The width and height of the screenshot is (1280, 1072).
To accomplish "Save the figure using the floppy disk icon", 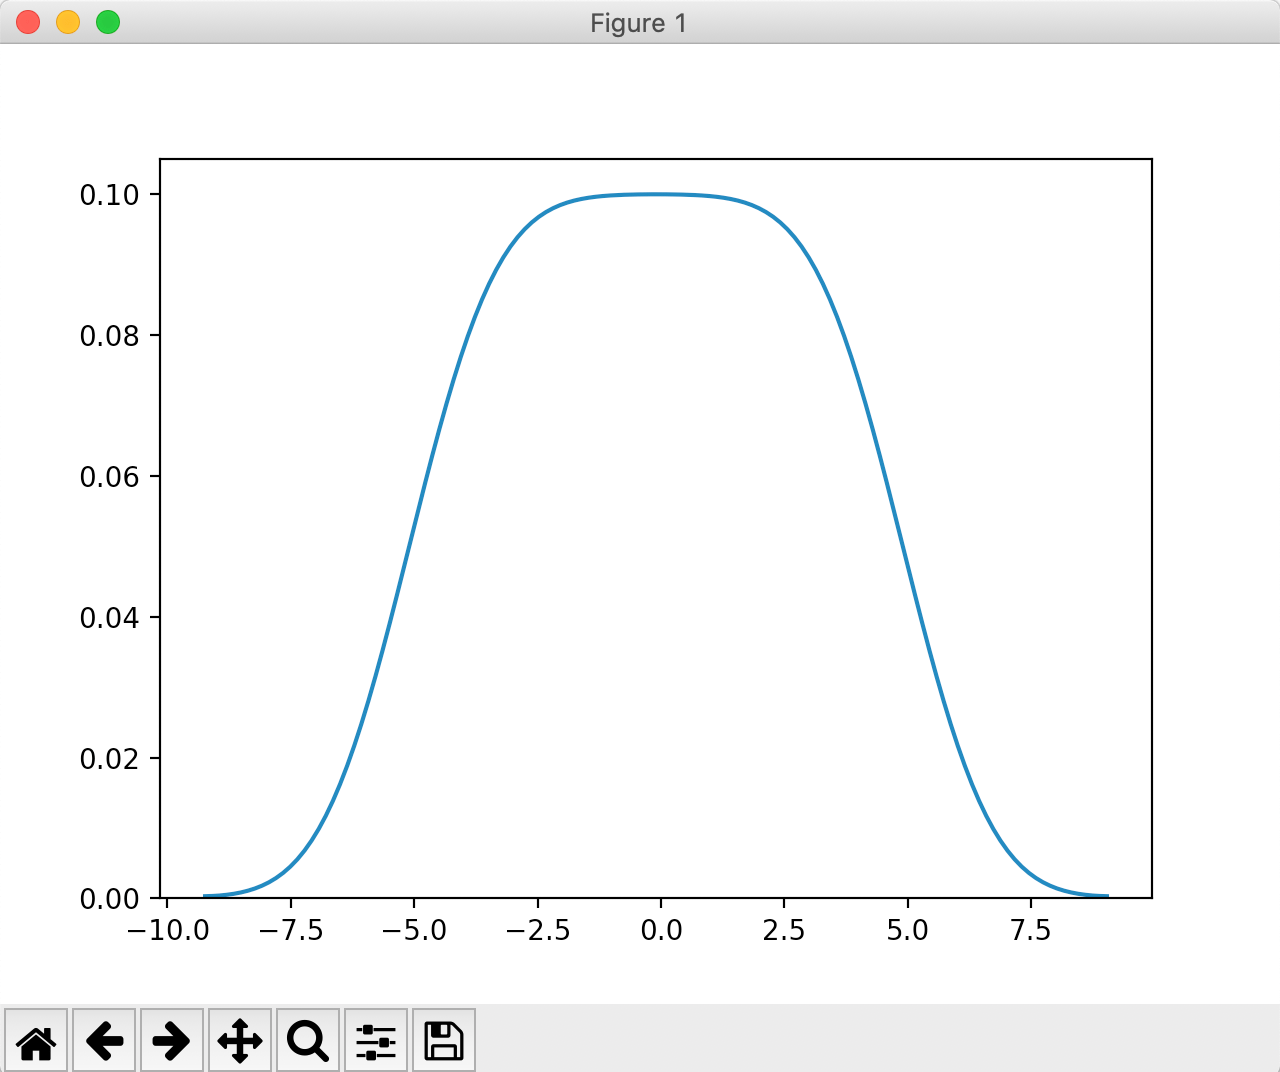I will coord(443,1040).
